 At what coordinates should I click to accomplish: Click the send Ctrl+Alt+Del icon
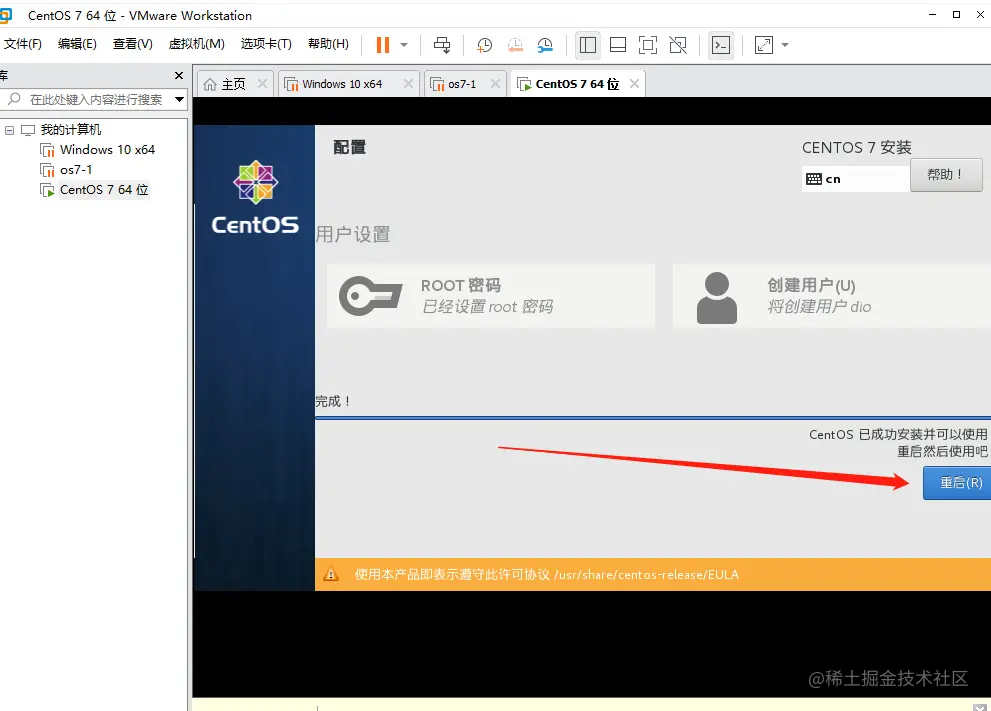coord(442,45)
